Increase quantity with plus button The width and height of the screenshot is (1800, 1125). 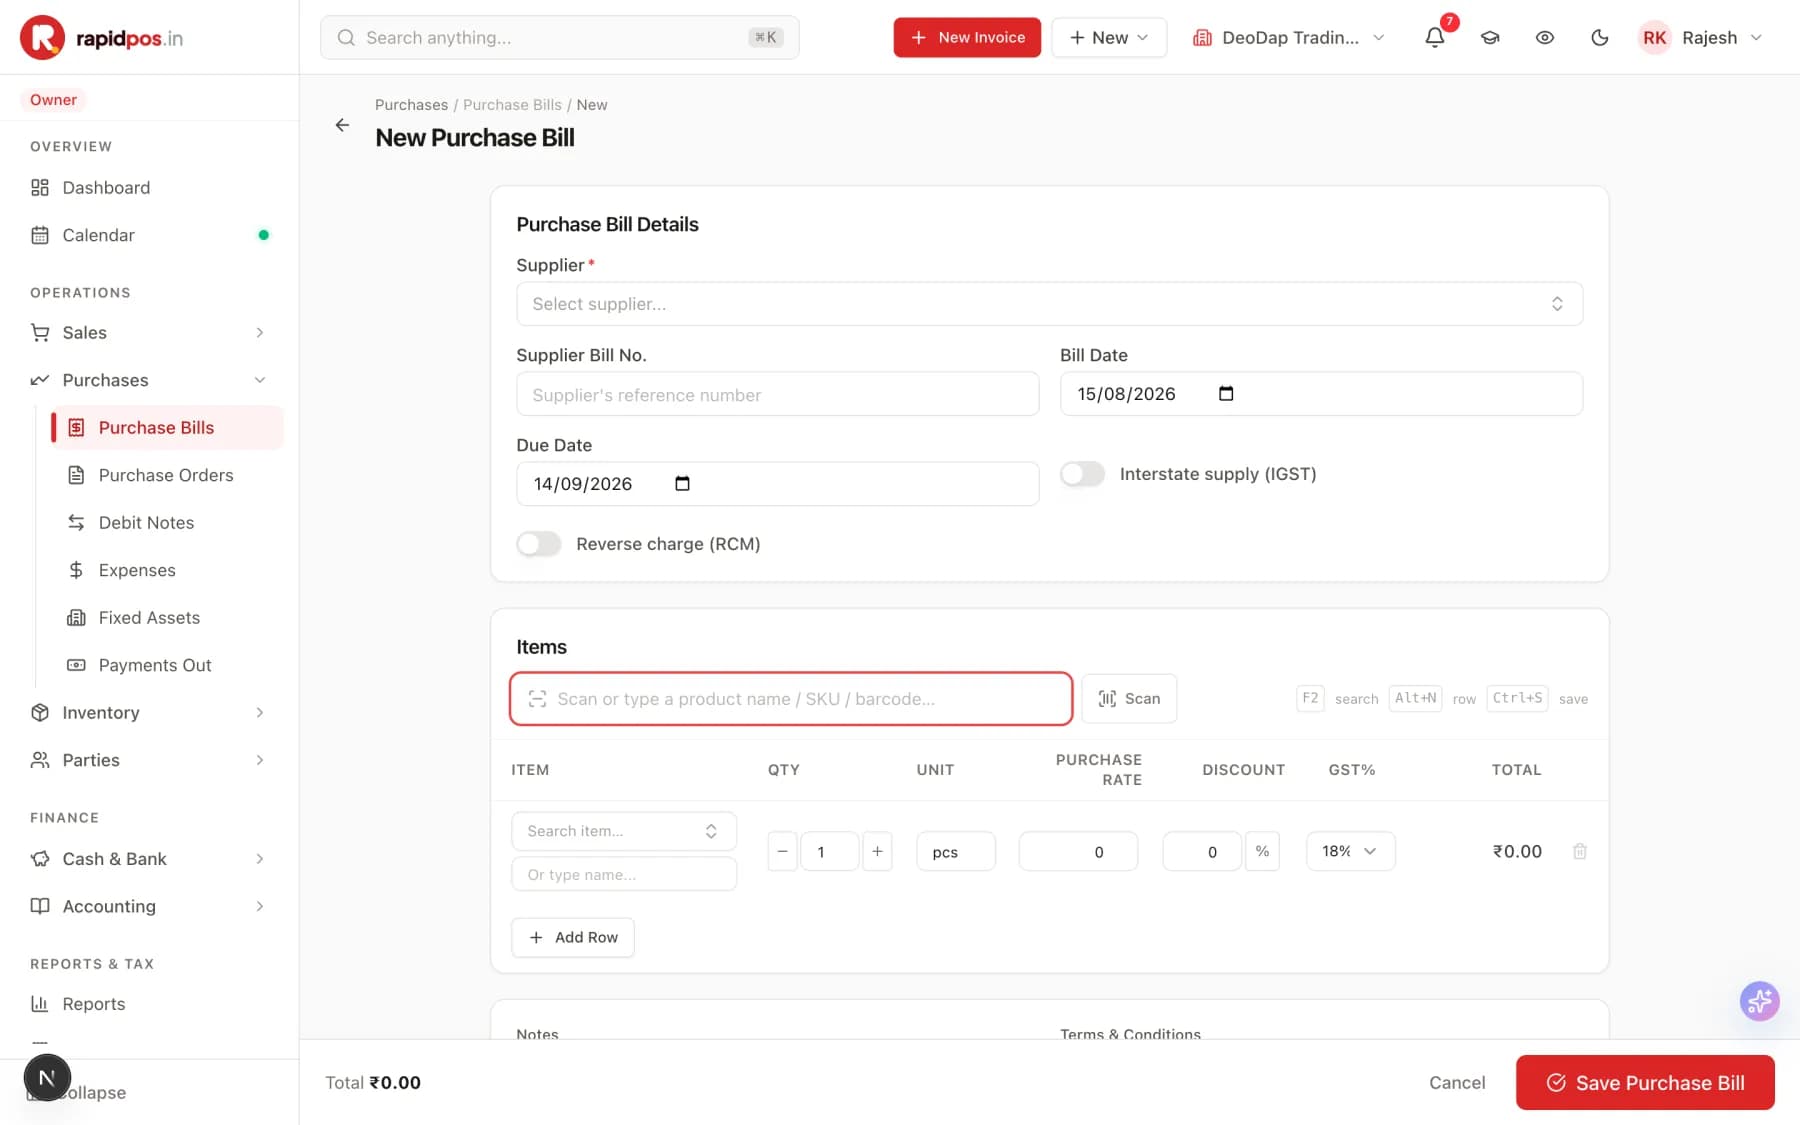point(877,851)
